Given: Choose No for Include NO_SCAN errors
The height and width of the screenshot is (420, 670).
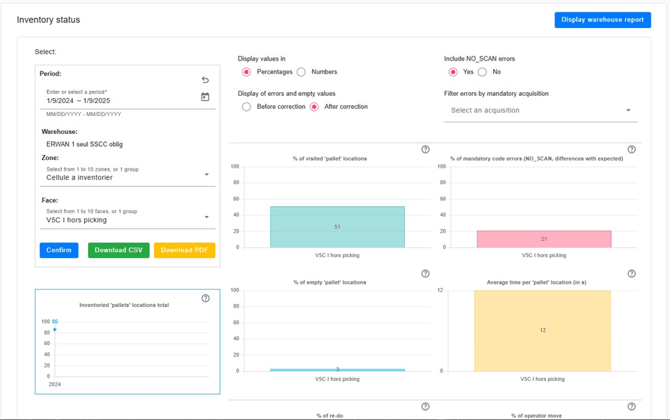Looking at the screenshot, I should coord(482,72).
